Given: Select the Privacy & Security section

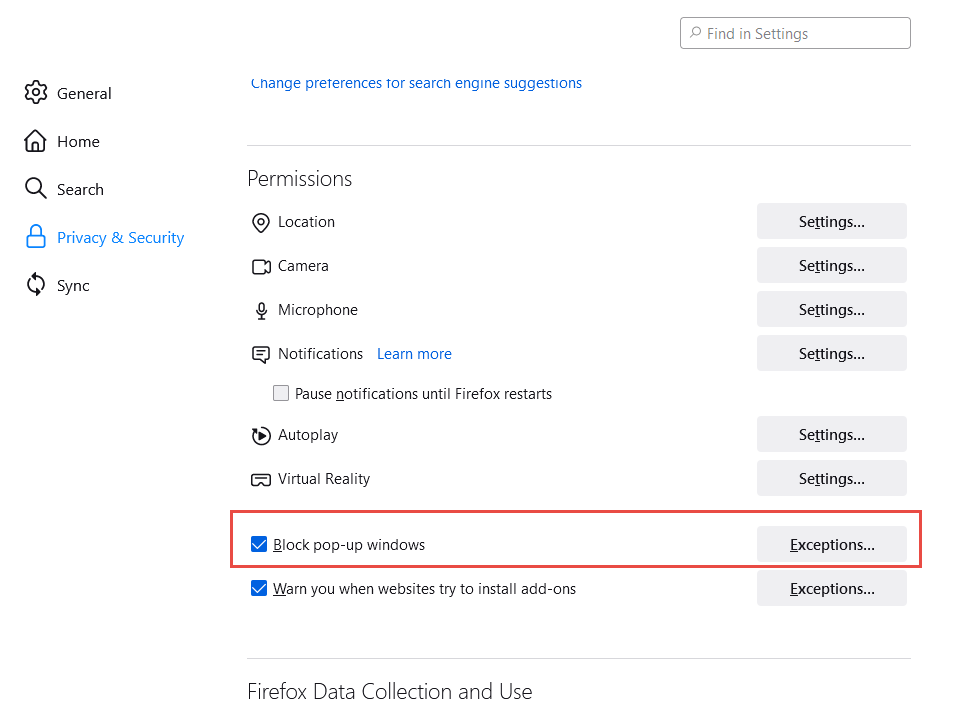Looking at the screenshot, I should click(120, 237).
